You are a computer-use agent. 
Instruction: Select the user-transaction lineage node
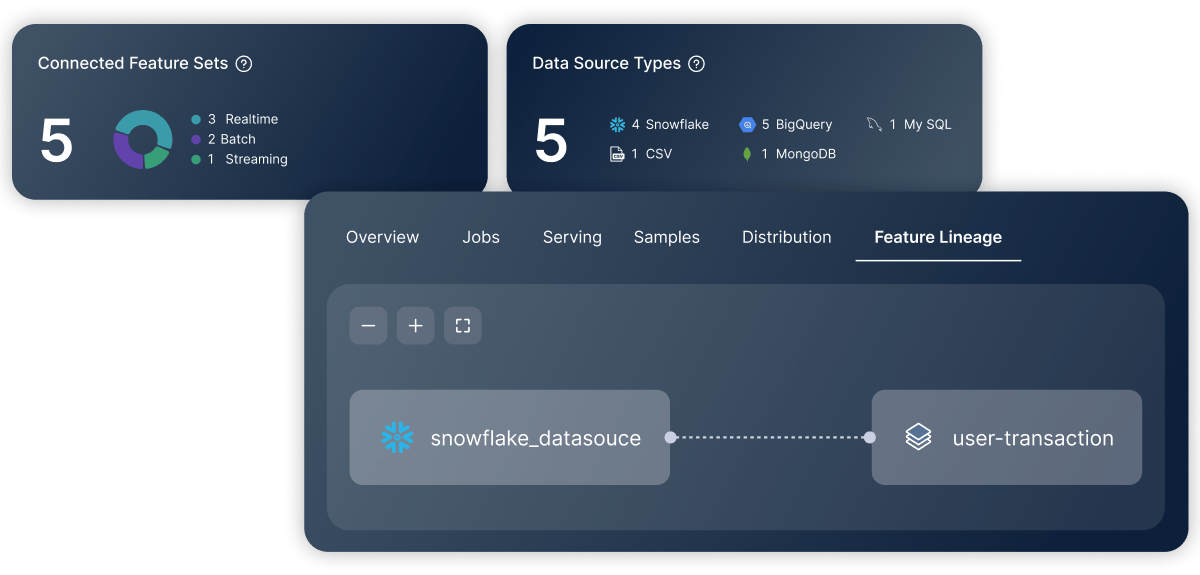(x=1006, y=437)
